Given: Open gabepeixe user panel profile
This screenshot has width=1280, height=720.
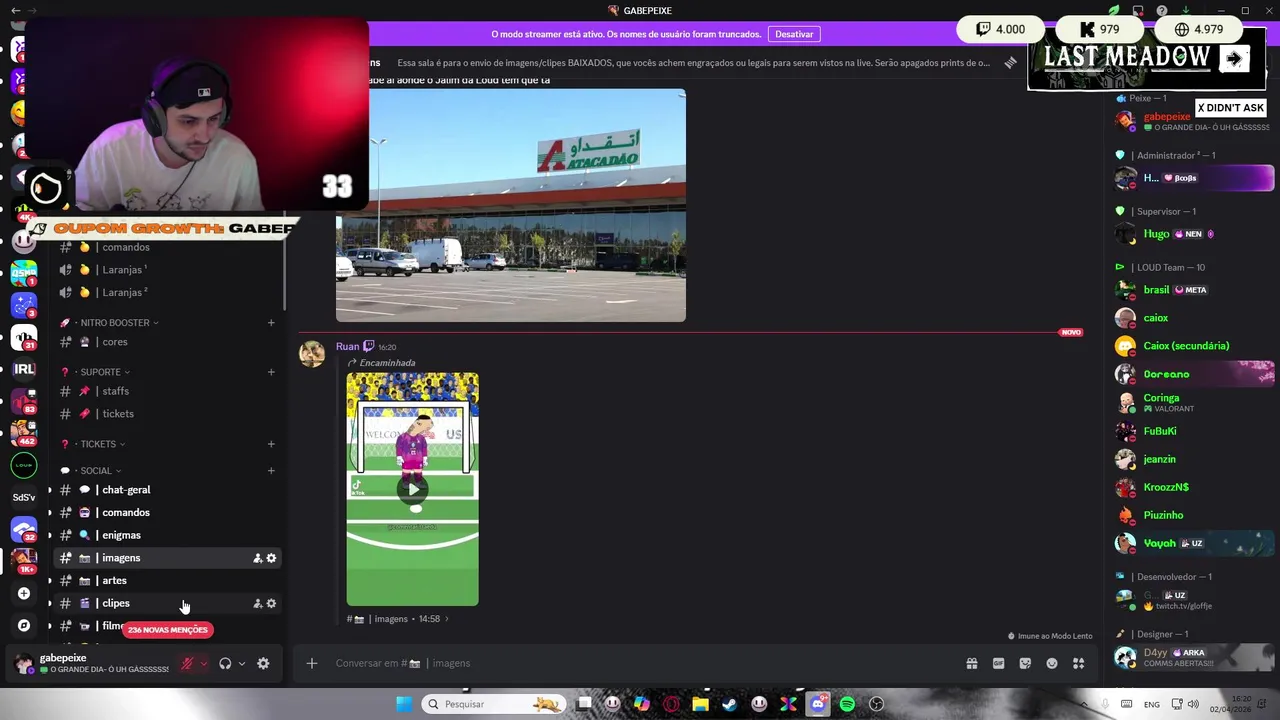Looking at the screenshot, I should click(90, 663).
